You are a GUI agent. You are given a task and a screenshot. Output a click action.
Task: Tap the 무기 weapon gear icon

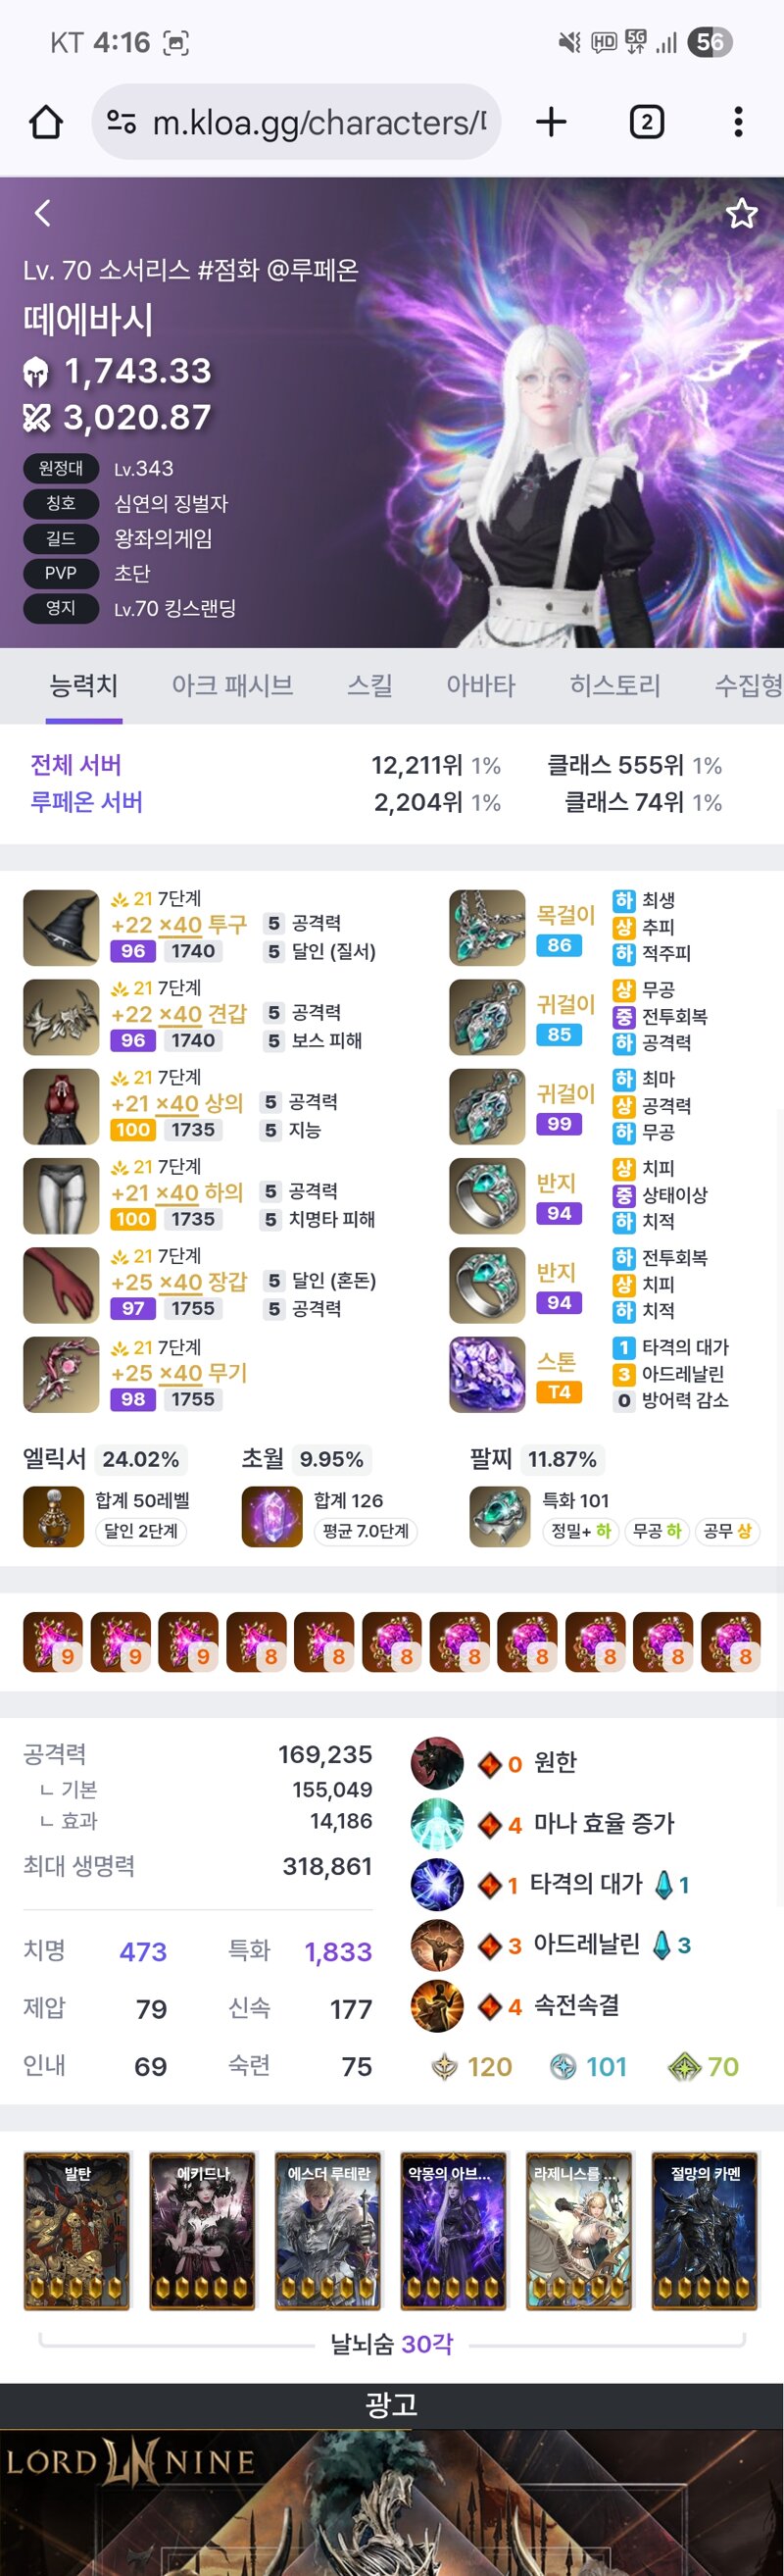click(61, 1374)
